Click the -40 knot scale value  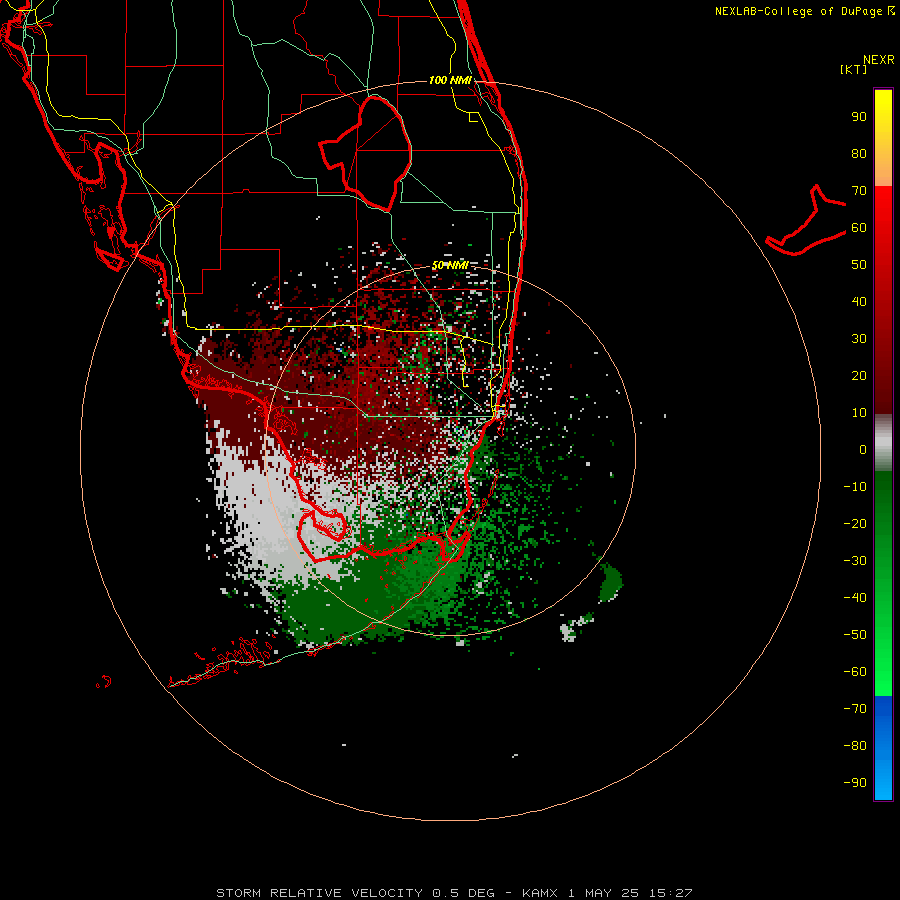855,598
